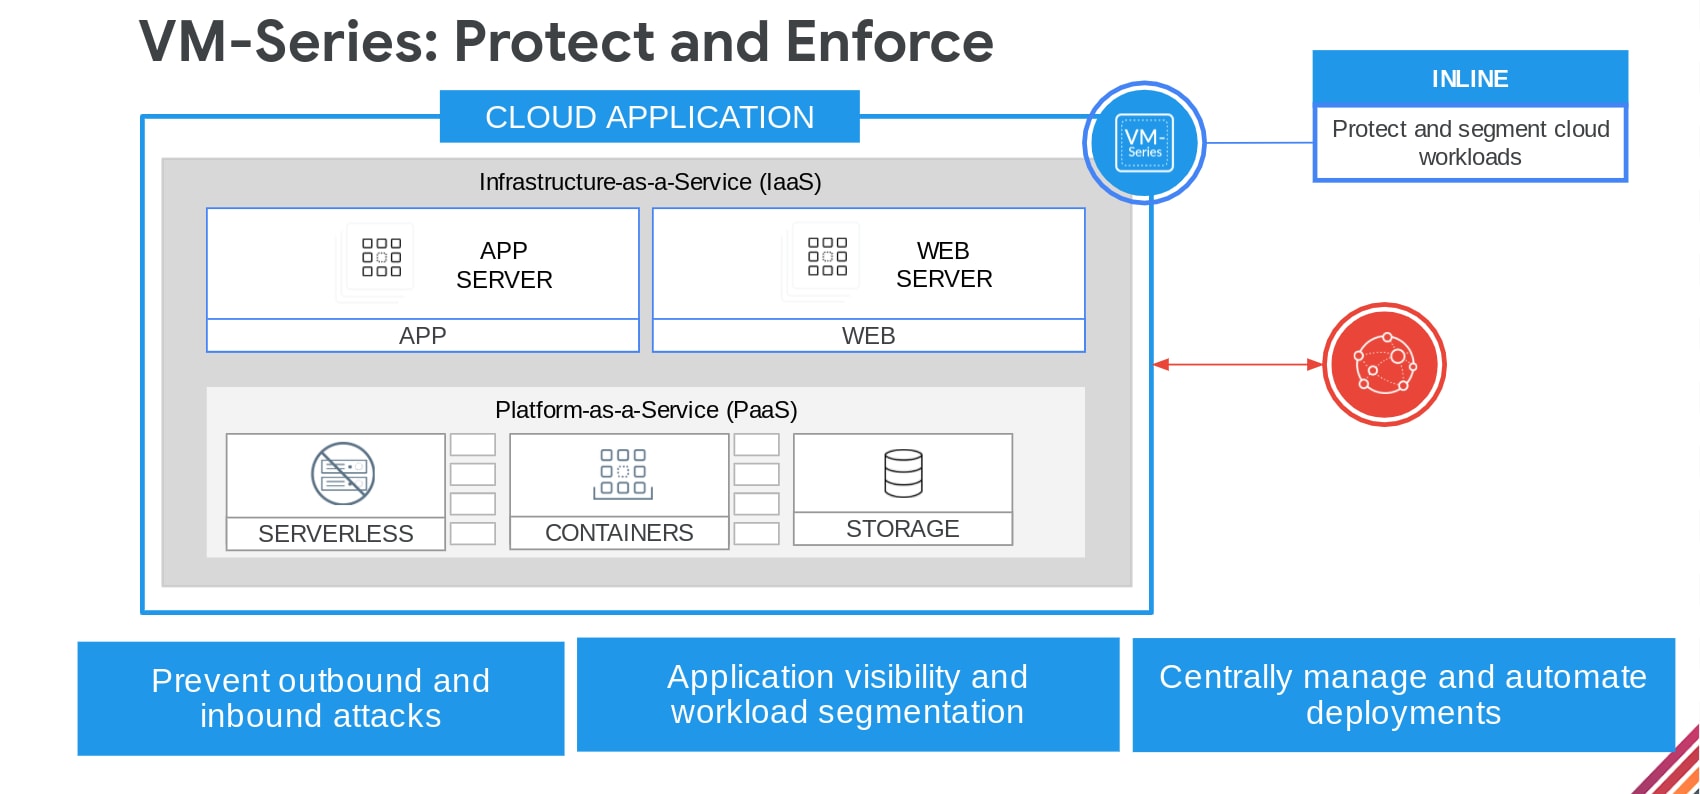Click the VM-Series circular icon
Screen dimensions: 1700x794
(1144, 143)
